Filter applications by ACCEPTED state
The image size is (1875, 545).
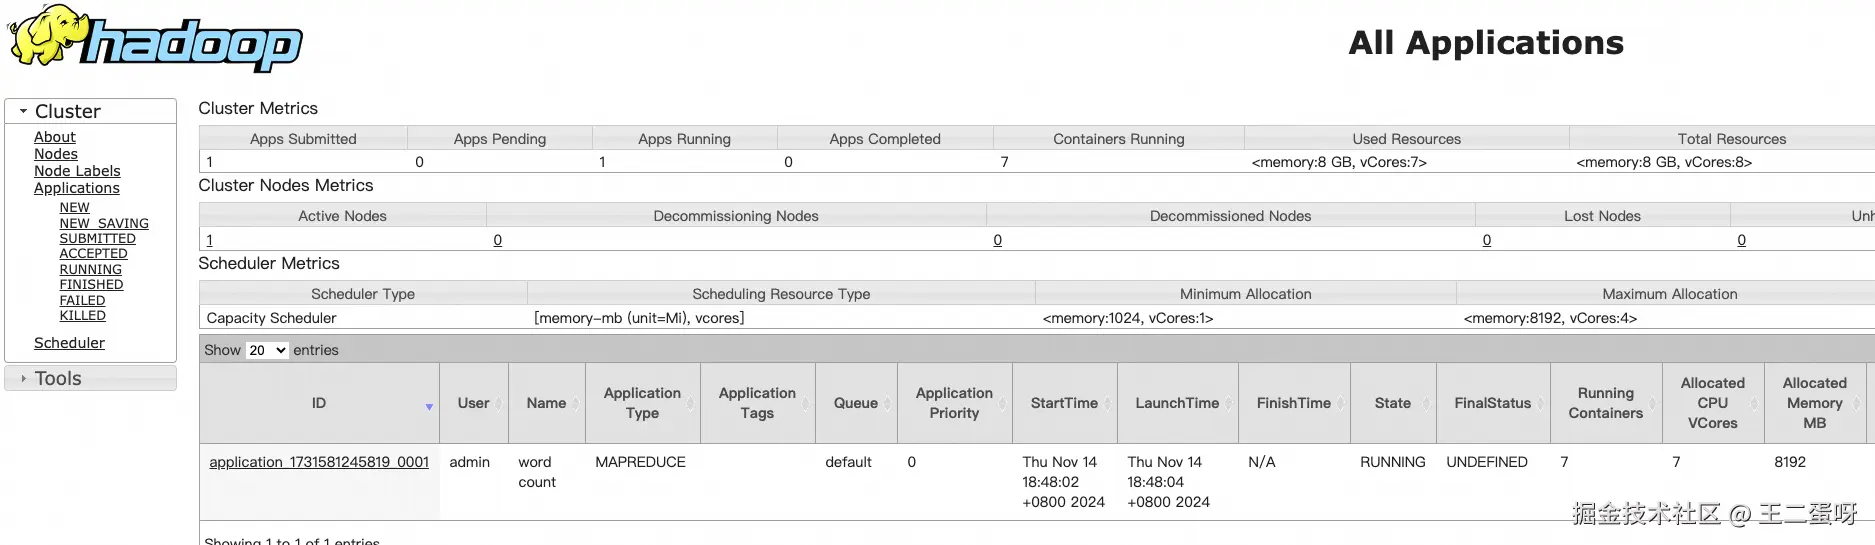(x=93, y=254)
